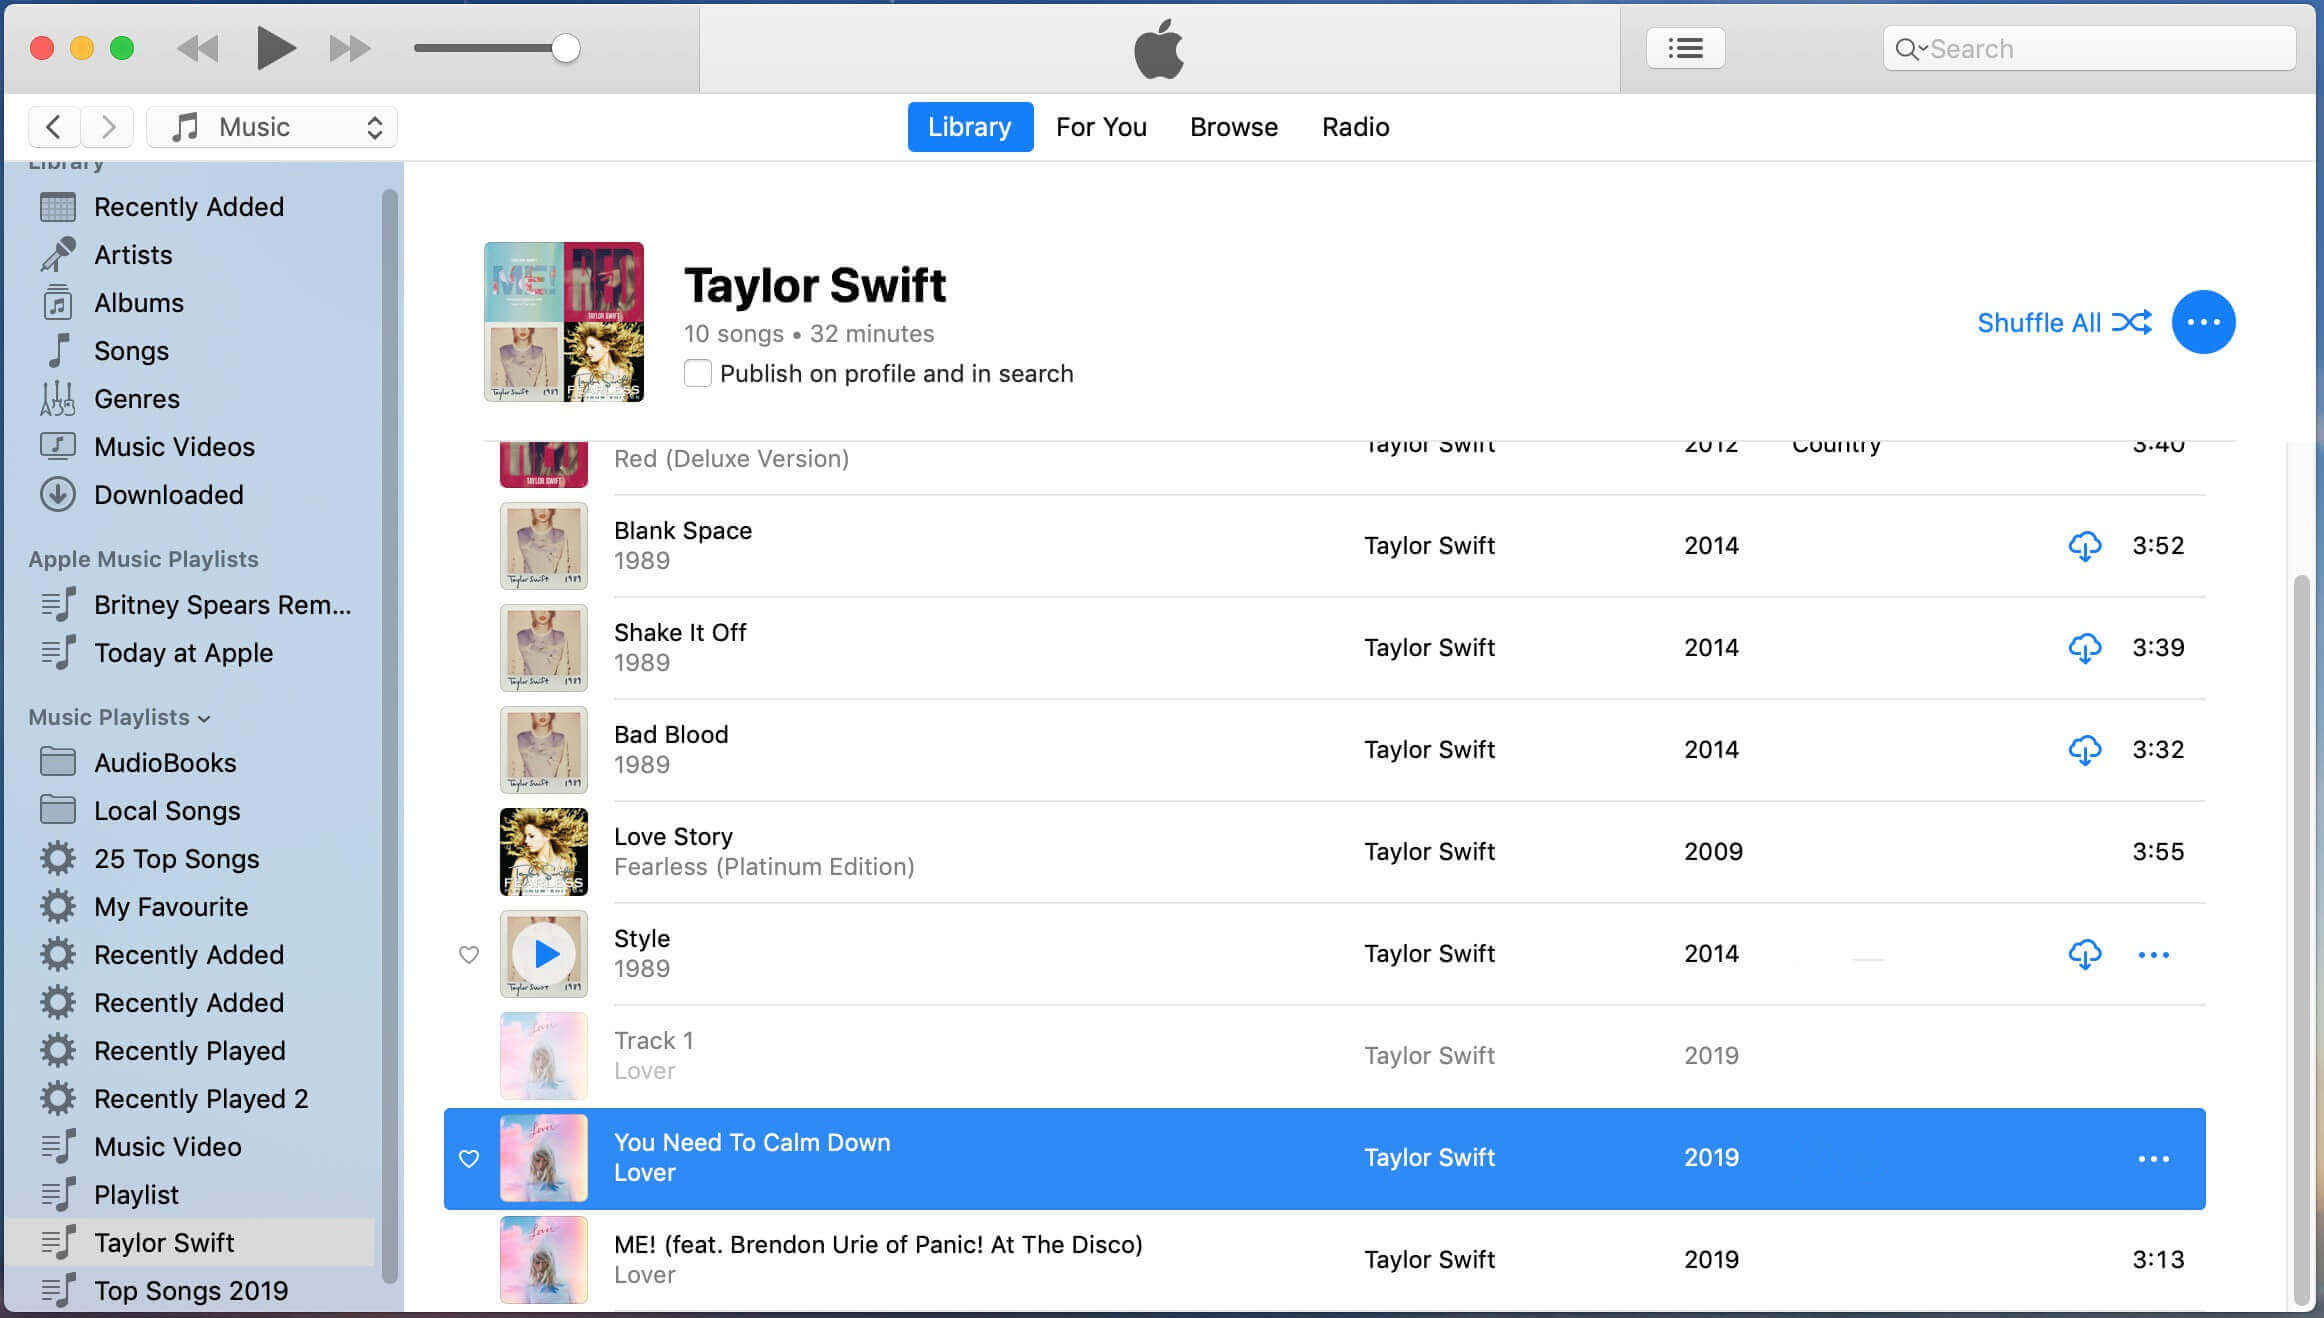Screen dimensions: 2324x1318
Task: Select the Library tab
Action: (969, 126)
